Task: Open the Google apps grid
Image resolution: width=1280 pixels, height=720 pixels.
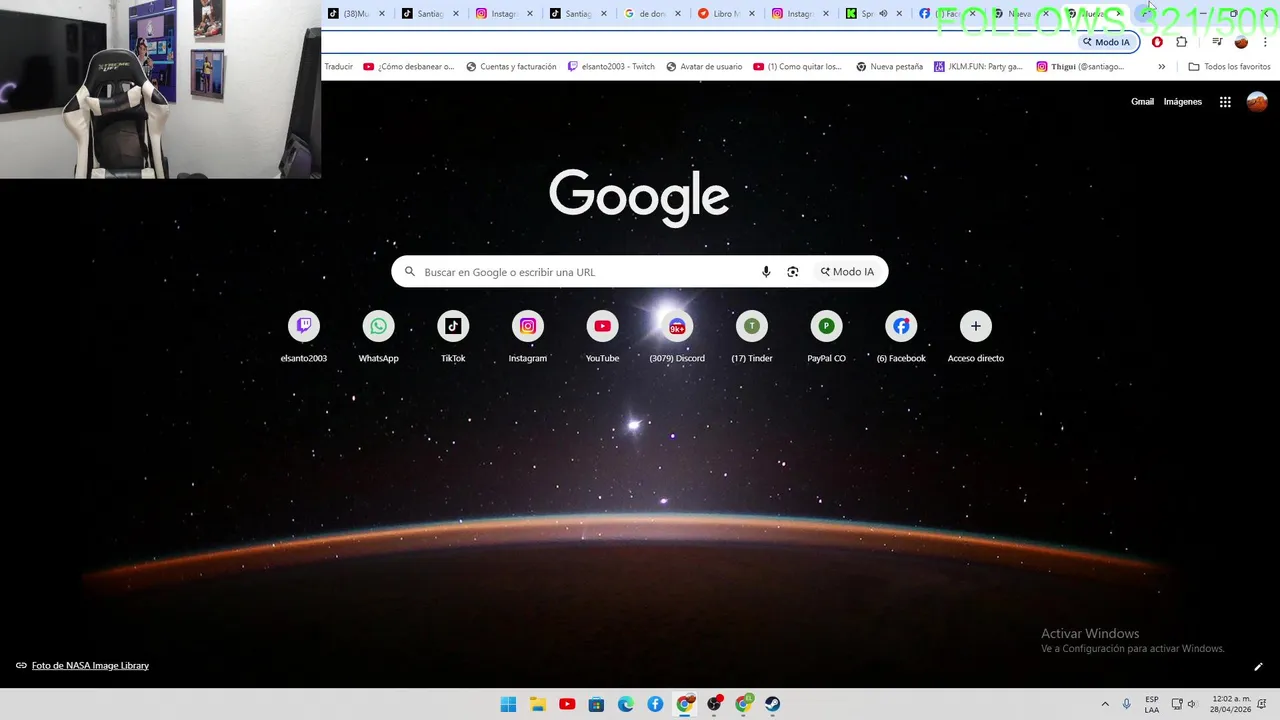Action: click(1225, 102)
